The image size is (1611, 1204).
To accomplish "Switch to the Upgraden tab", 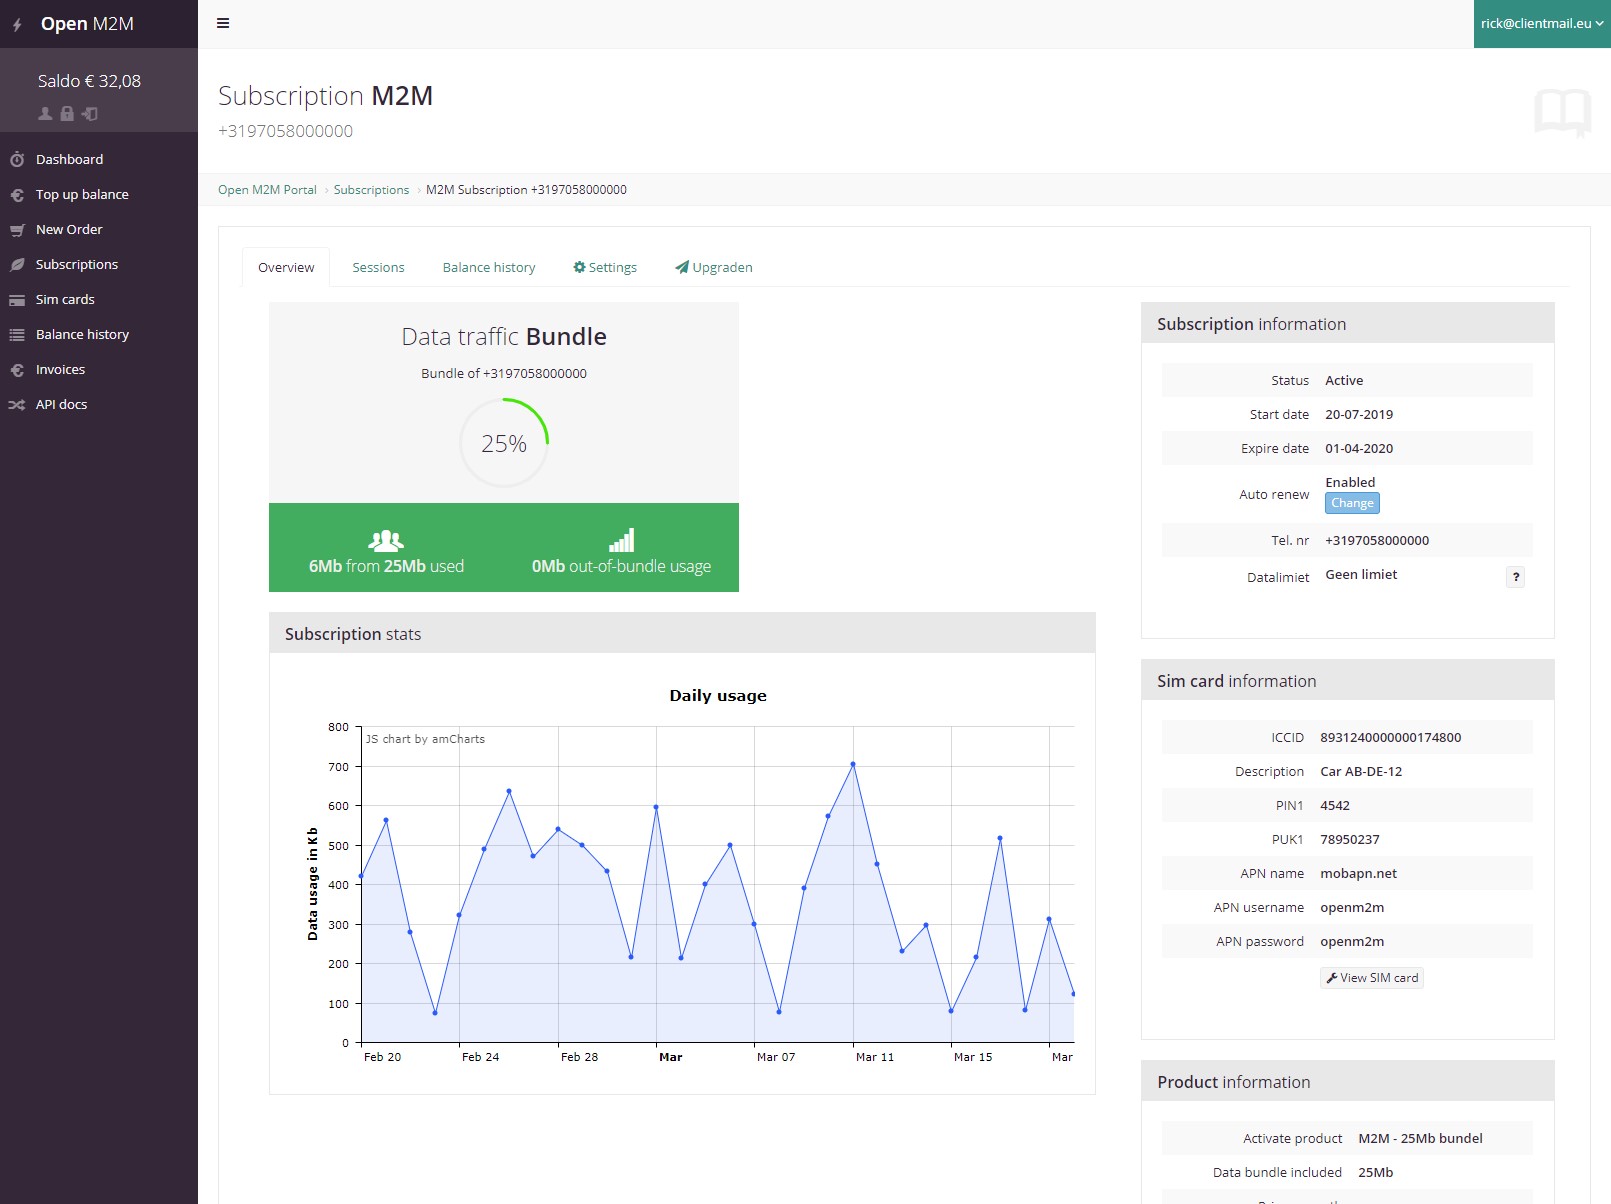I will tap(713, 267).
